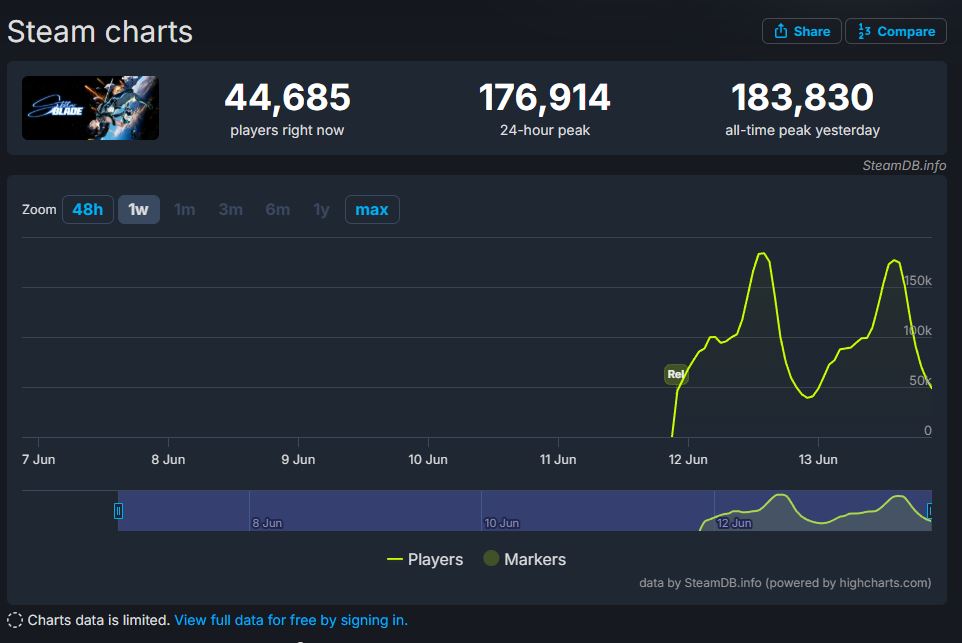
Task: Choose the 1m zoom option
Action: (185, 210)
